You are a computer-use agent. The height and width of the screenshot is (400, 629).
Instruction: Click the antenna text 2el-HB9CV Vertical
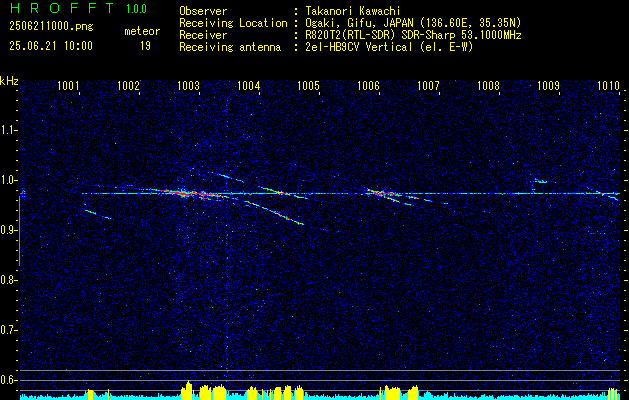(x=357, y=47)
